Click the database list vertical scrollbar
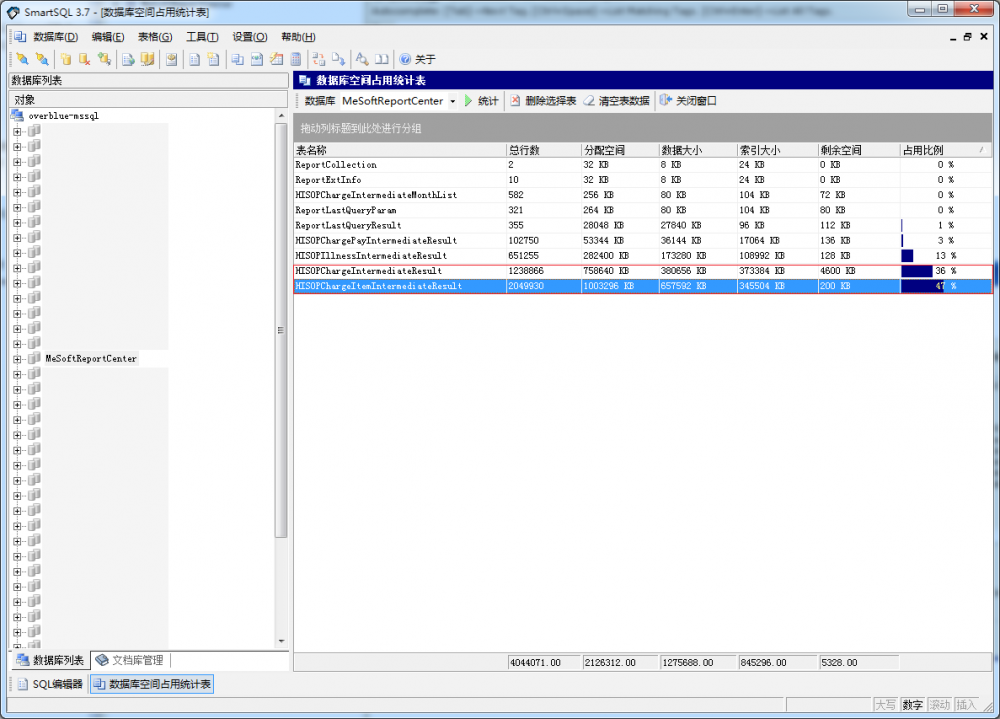 (x=281, y=330)
